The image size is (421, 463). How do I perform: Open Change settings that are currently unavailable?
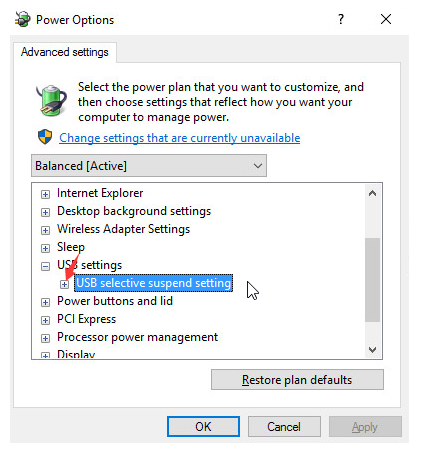point(180,138)
